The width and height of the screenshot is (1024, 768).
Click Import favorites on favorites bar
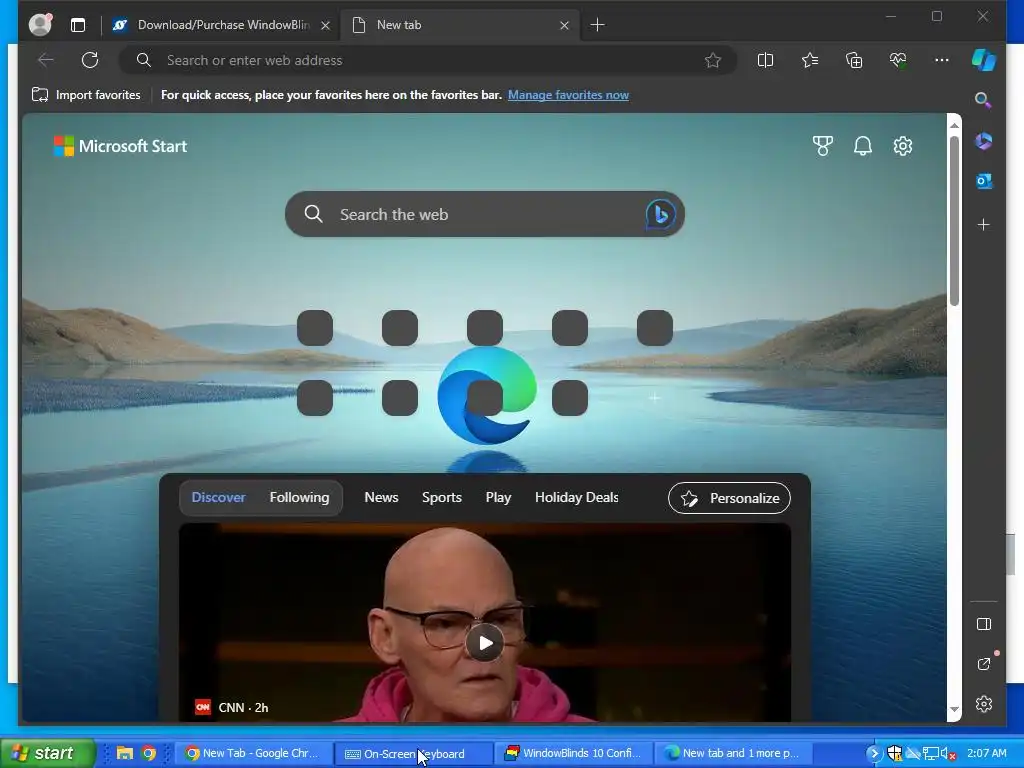[x=86, y=95]
